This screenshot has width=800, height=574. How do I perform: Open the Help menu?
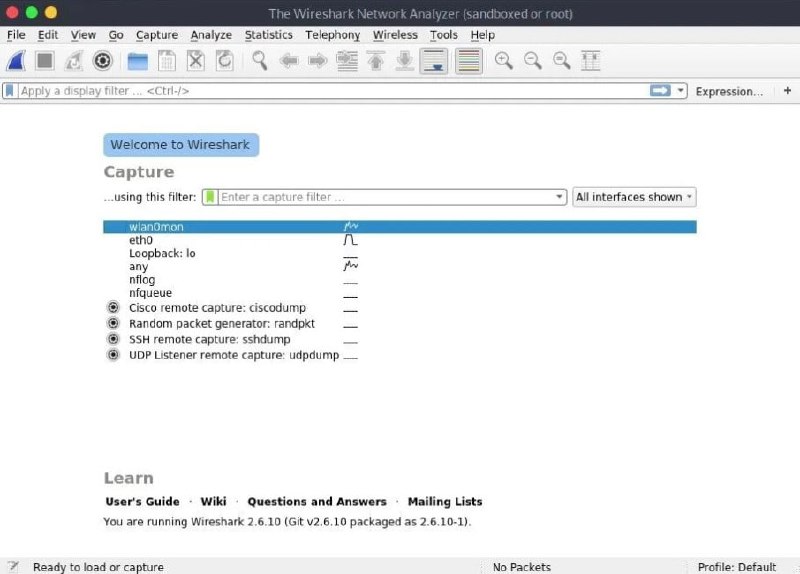[x=483, y=35]
